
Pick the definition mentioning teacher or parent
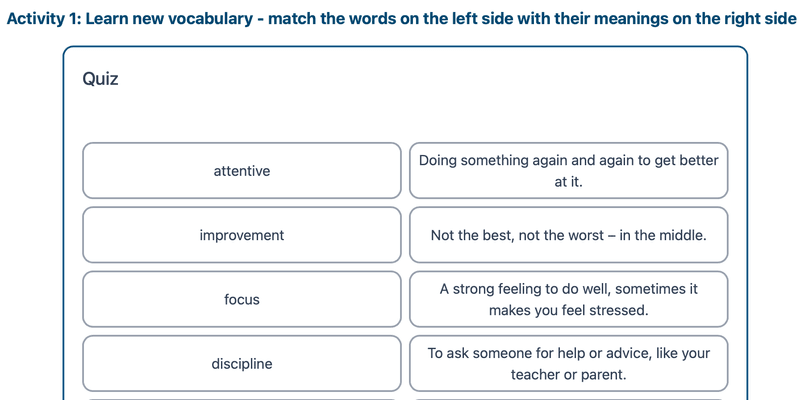pos(568,364)
